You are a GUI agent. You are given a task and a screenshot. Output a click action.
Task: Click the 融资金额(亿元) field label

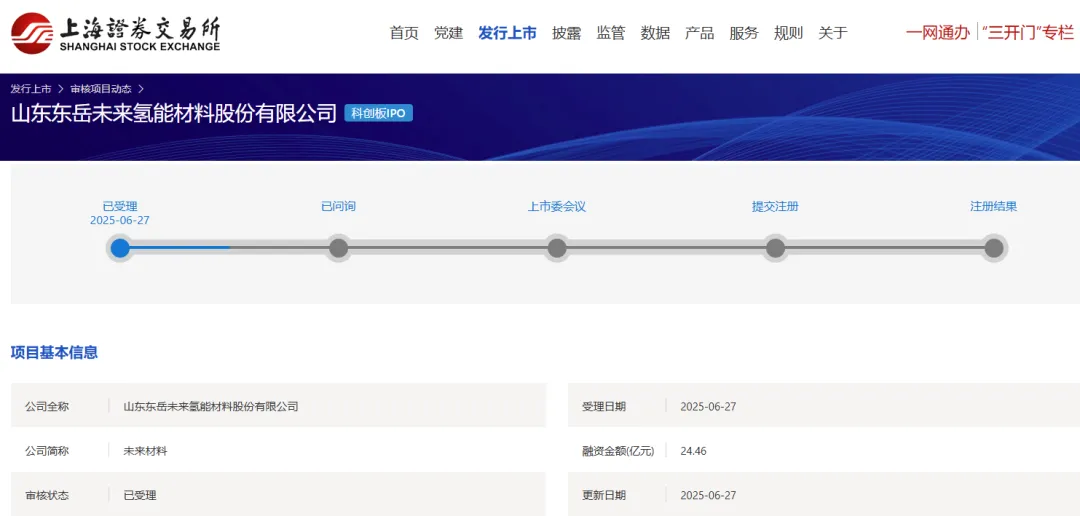point(618,451)
